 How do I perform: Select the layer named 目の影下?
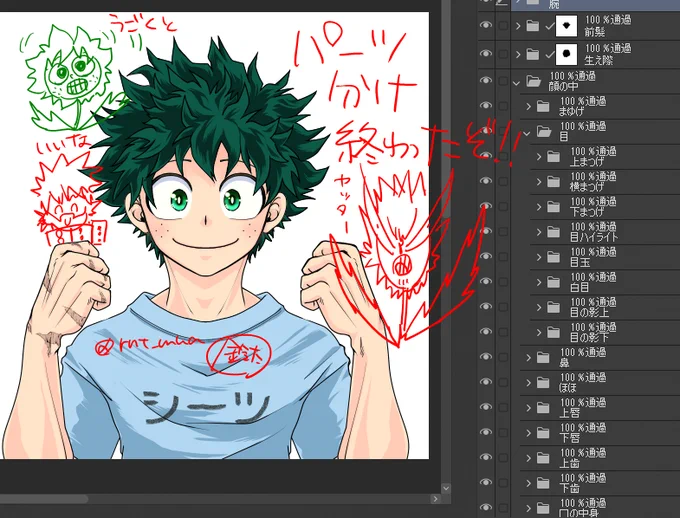(589, 338)
